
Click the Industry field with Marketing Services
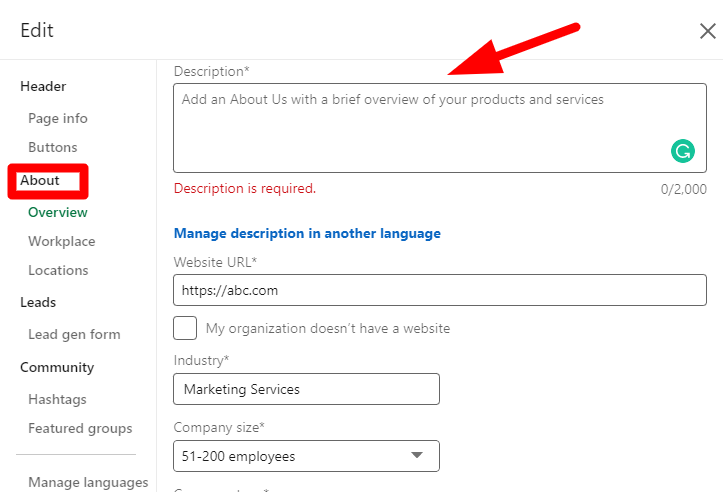306,389
